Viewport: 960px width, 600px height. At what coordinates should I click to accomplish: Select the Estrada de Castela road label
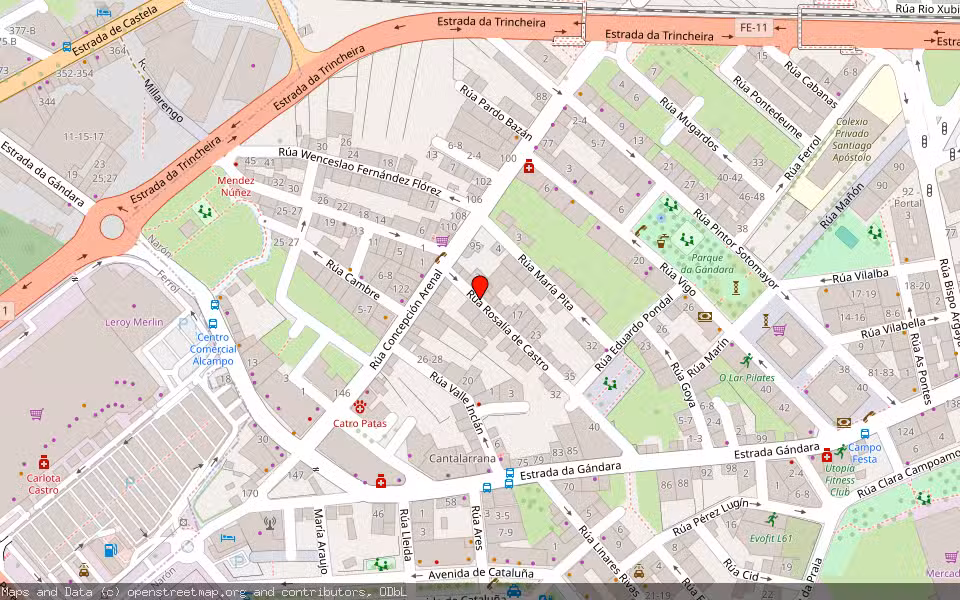point(115,31)
